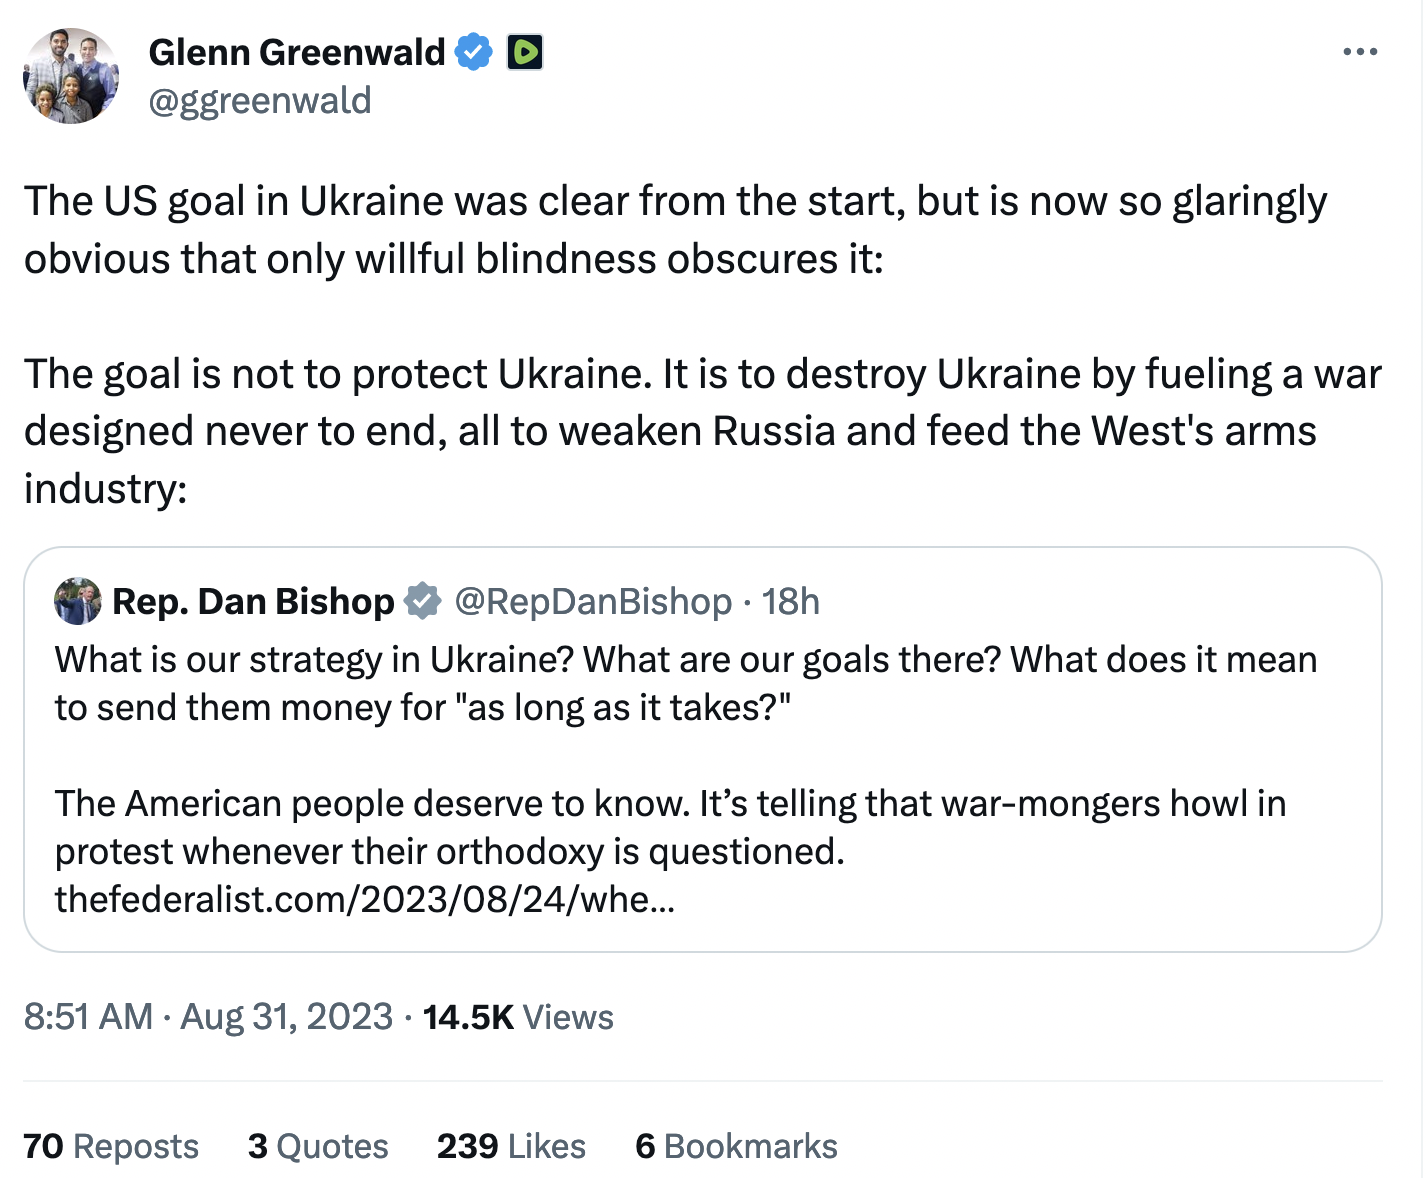The image size is (1426, 1178).
Task: Show the 239 Likes list
Action: point(511,1146)
